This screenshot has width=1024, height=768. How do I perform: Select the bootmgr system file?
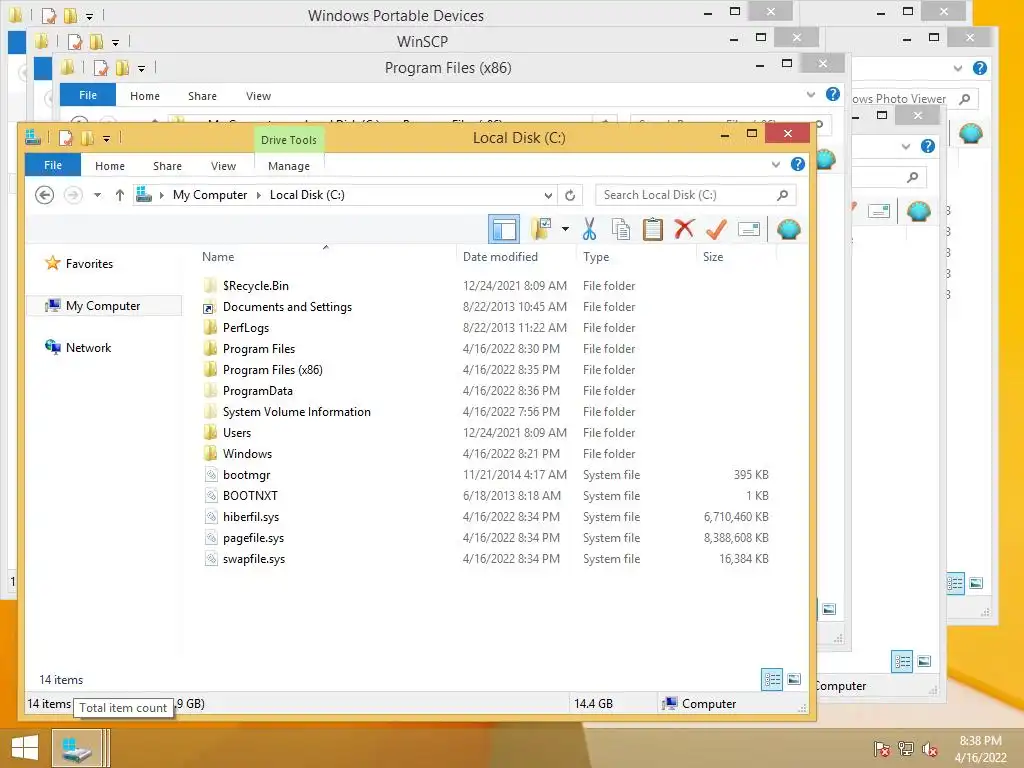(246, 475)
